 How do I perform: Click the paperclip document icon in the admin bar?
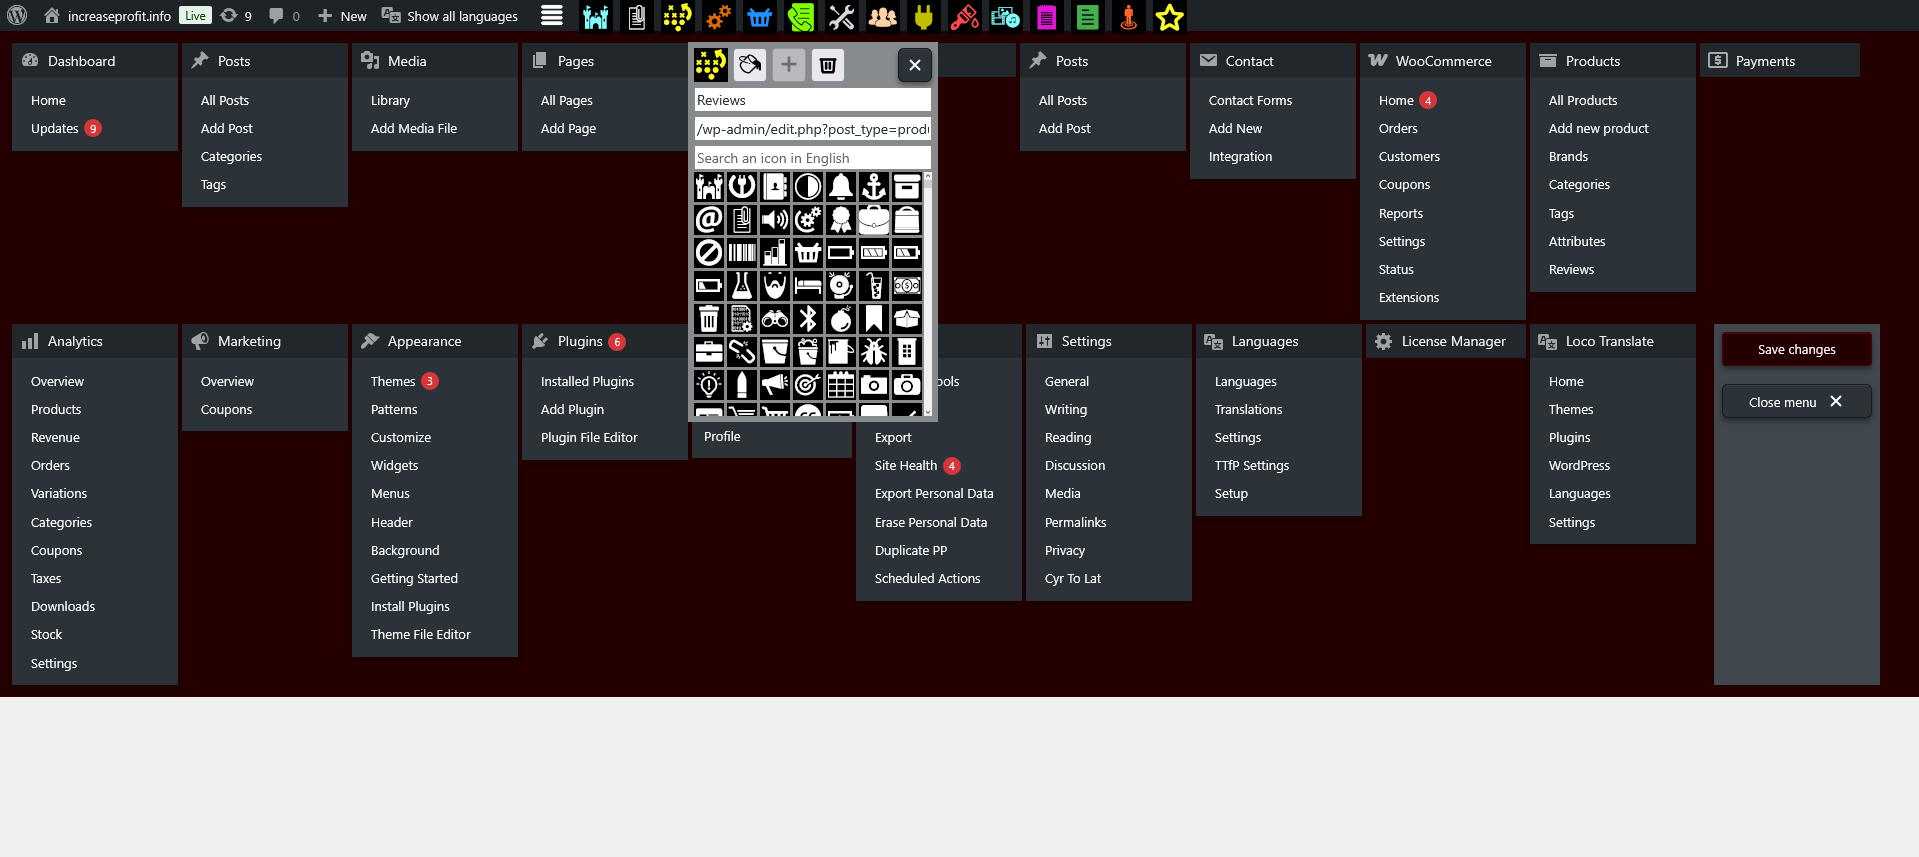(637, 16)
